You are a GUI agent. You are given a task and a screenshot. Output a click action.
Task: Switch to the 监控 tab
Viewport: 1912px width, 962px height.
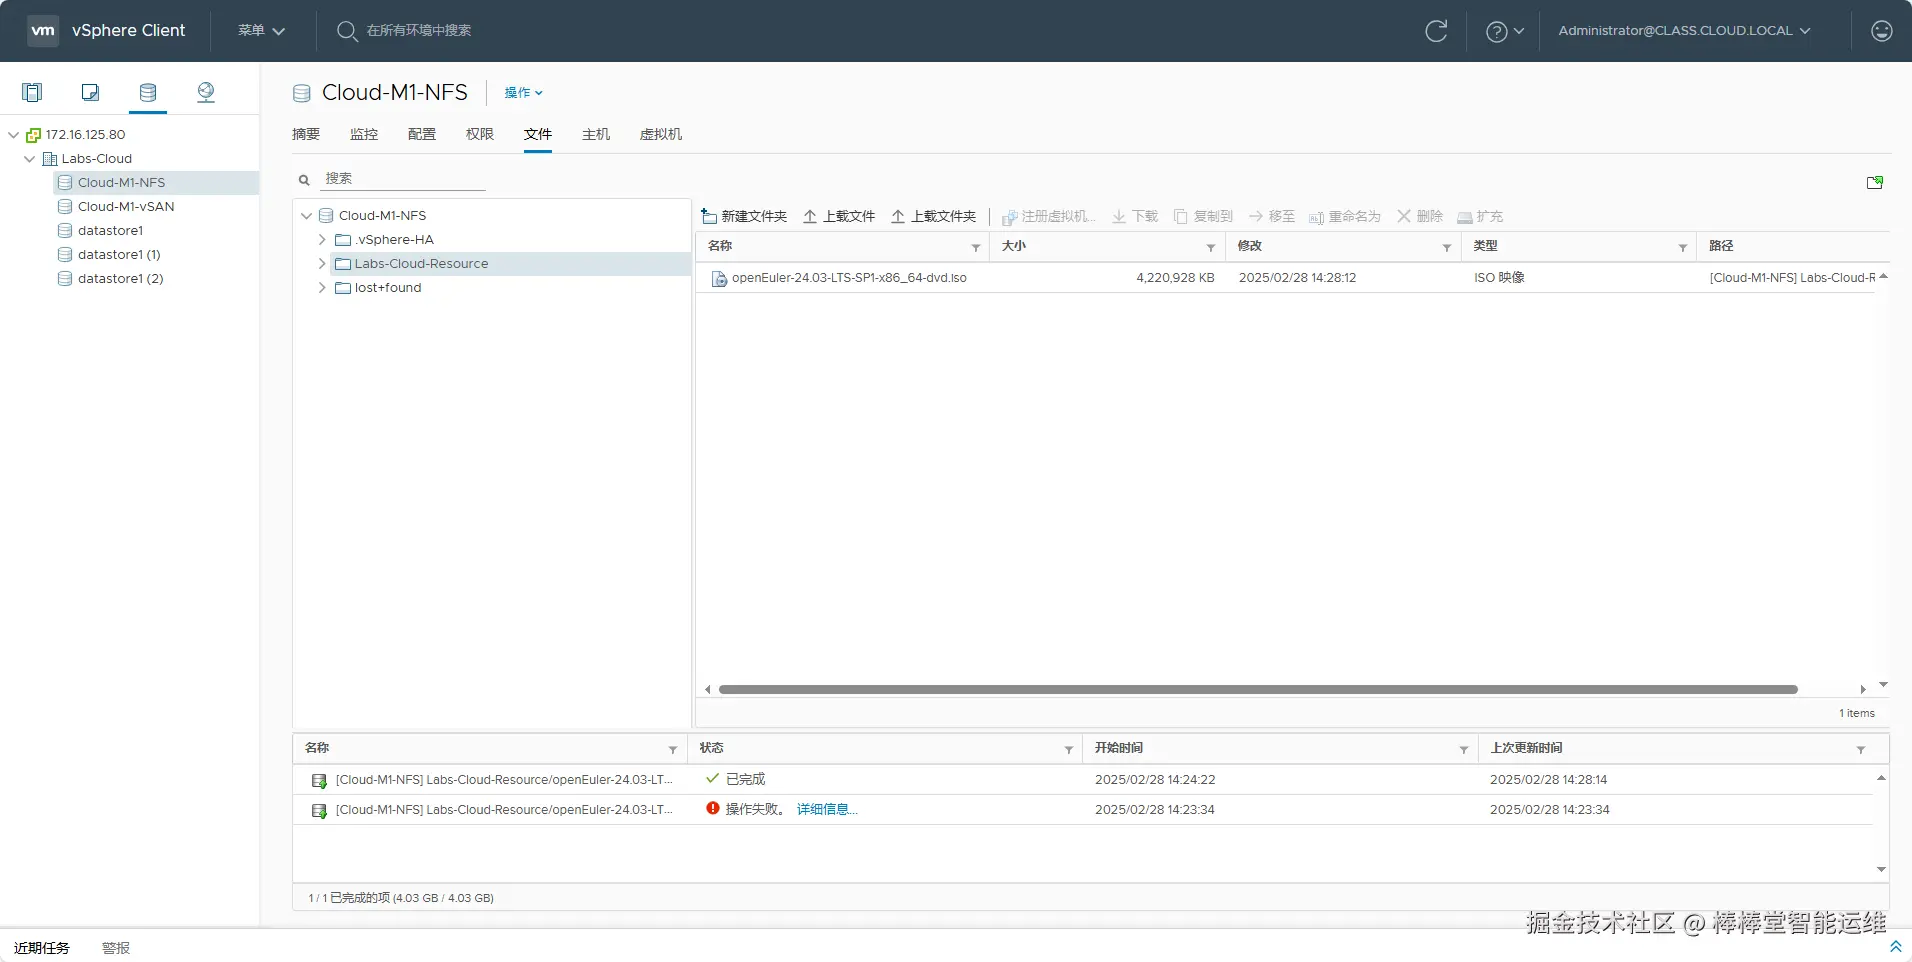(364, 134)
